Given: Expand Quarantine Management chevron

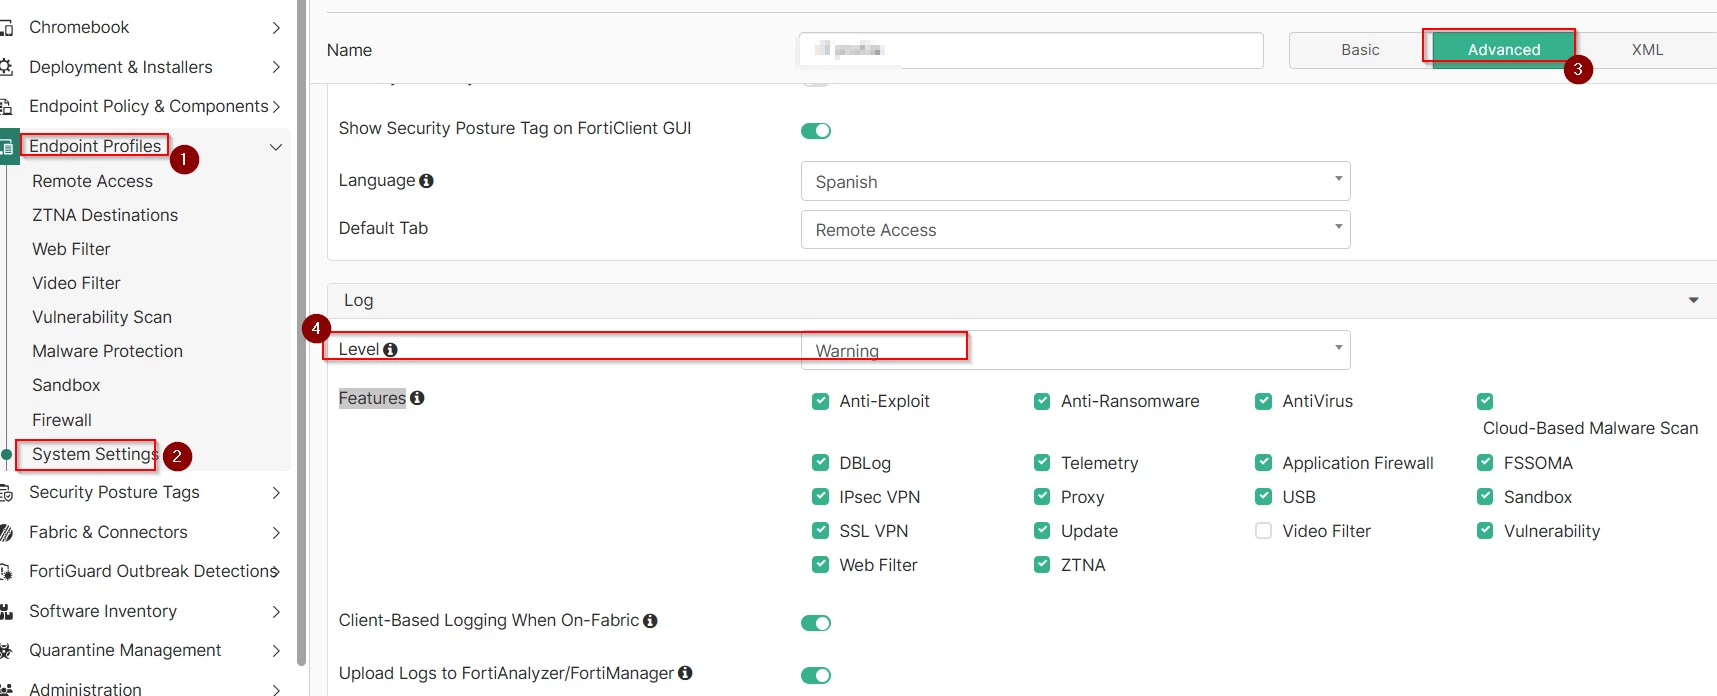Looking at the screenshot, I should tap(276, 651).
